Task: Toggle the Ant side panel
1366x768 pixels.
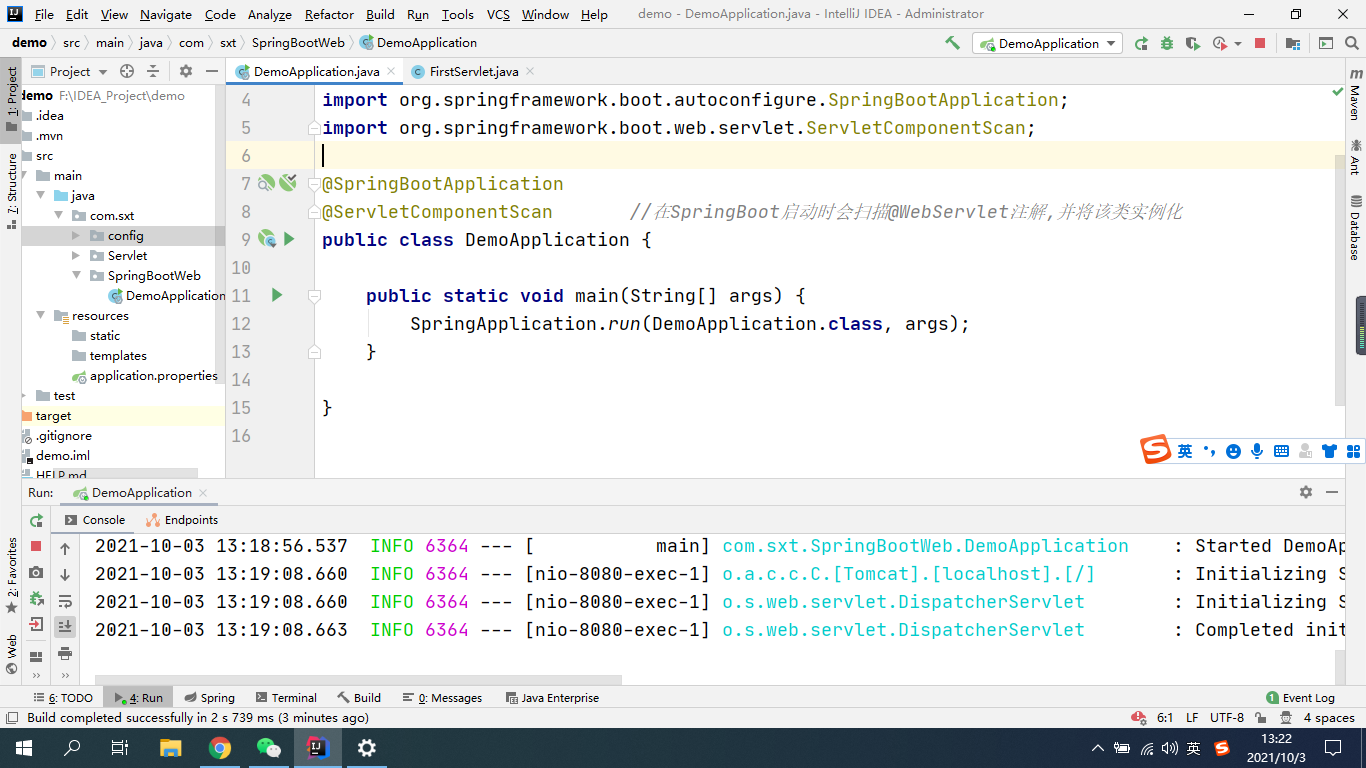Action: tap(1355, 157)
